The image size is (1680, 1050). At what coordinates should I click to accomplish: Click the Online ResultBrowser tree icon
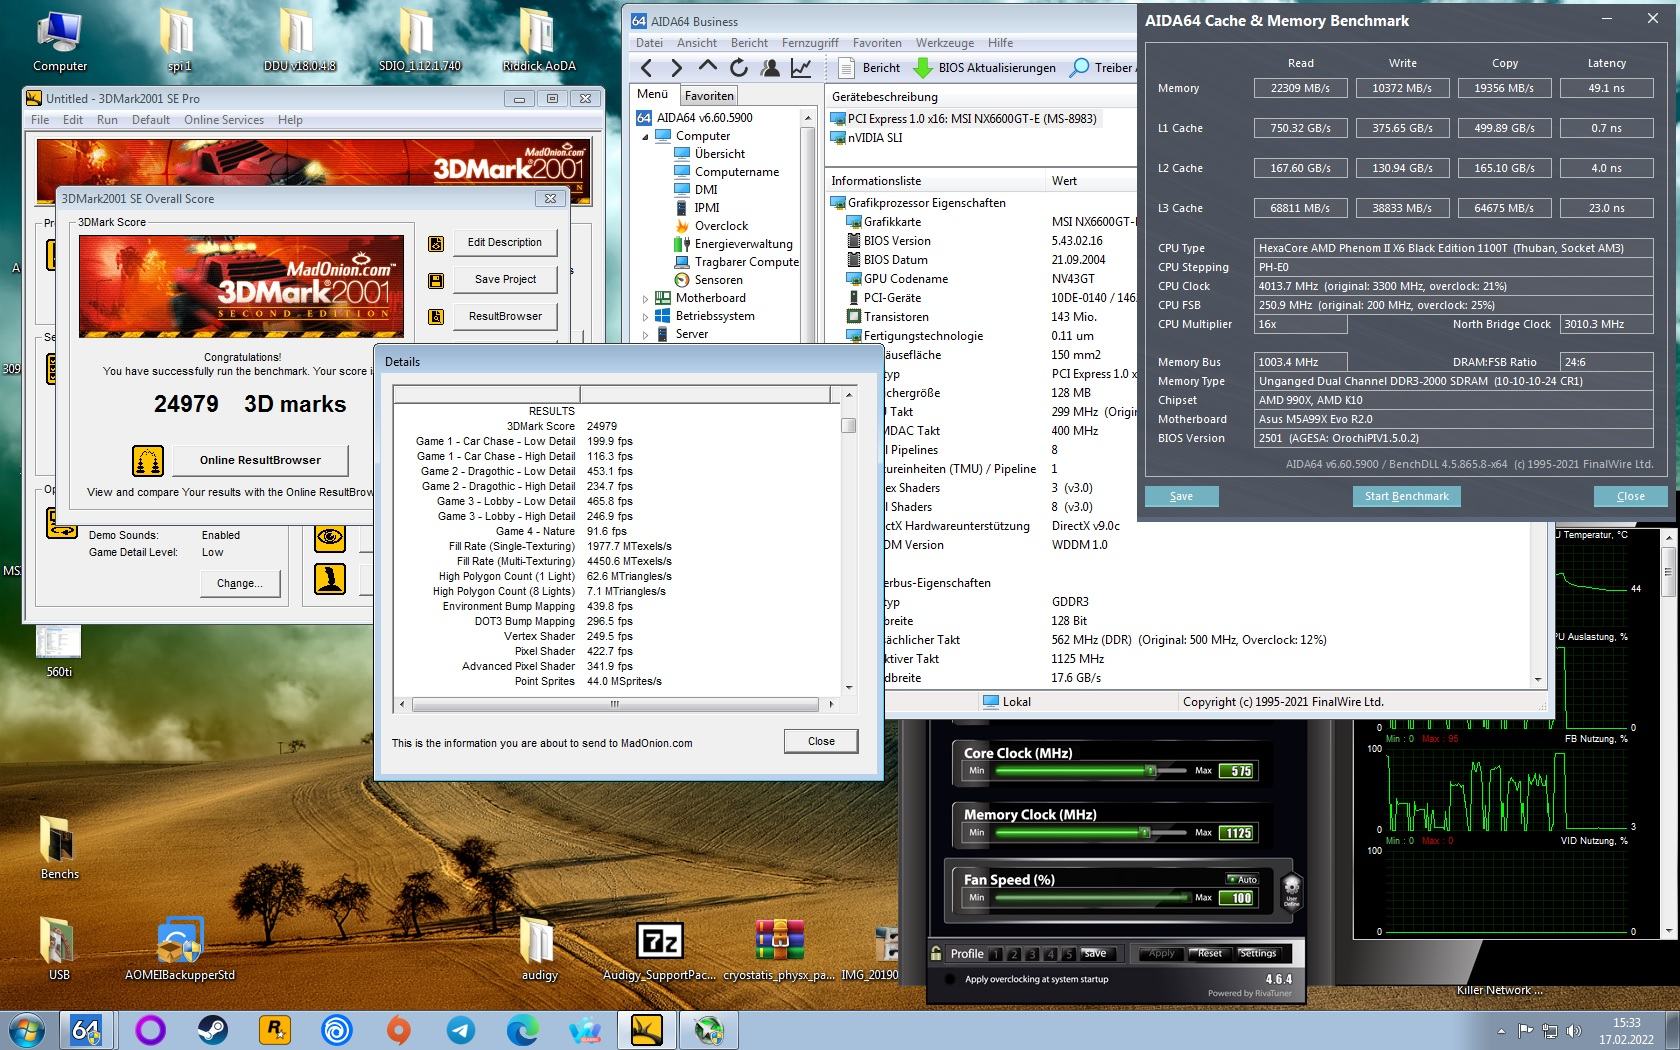148,460
